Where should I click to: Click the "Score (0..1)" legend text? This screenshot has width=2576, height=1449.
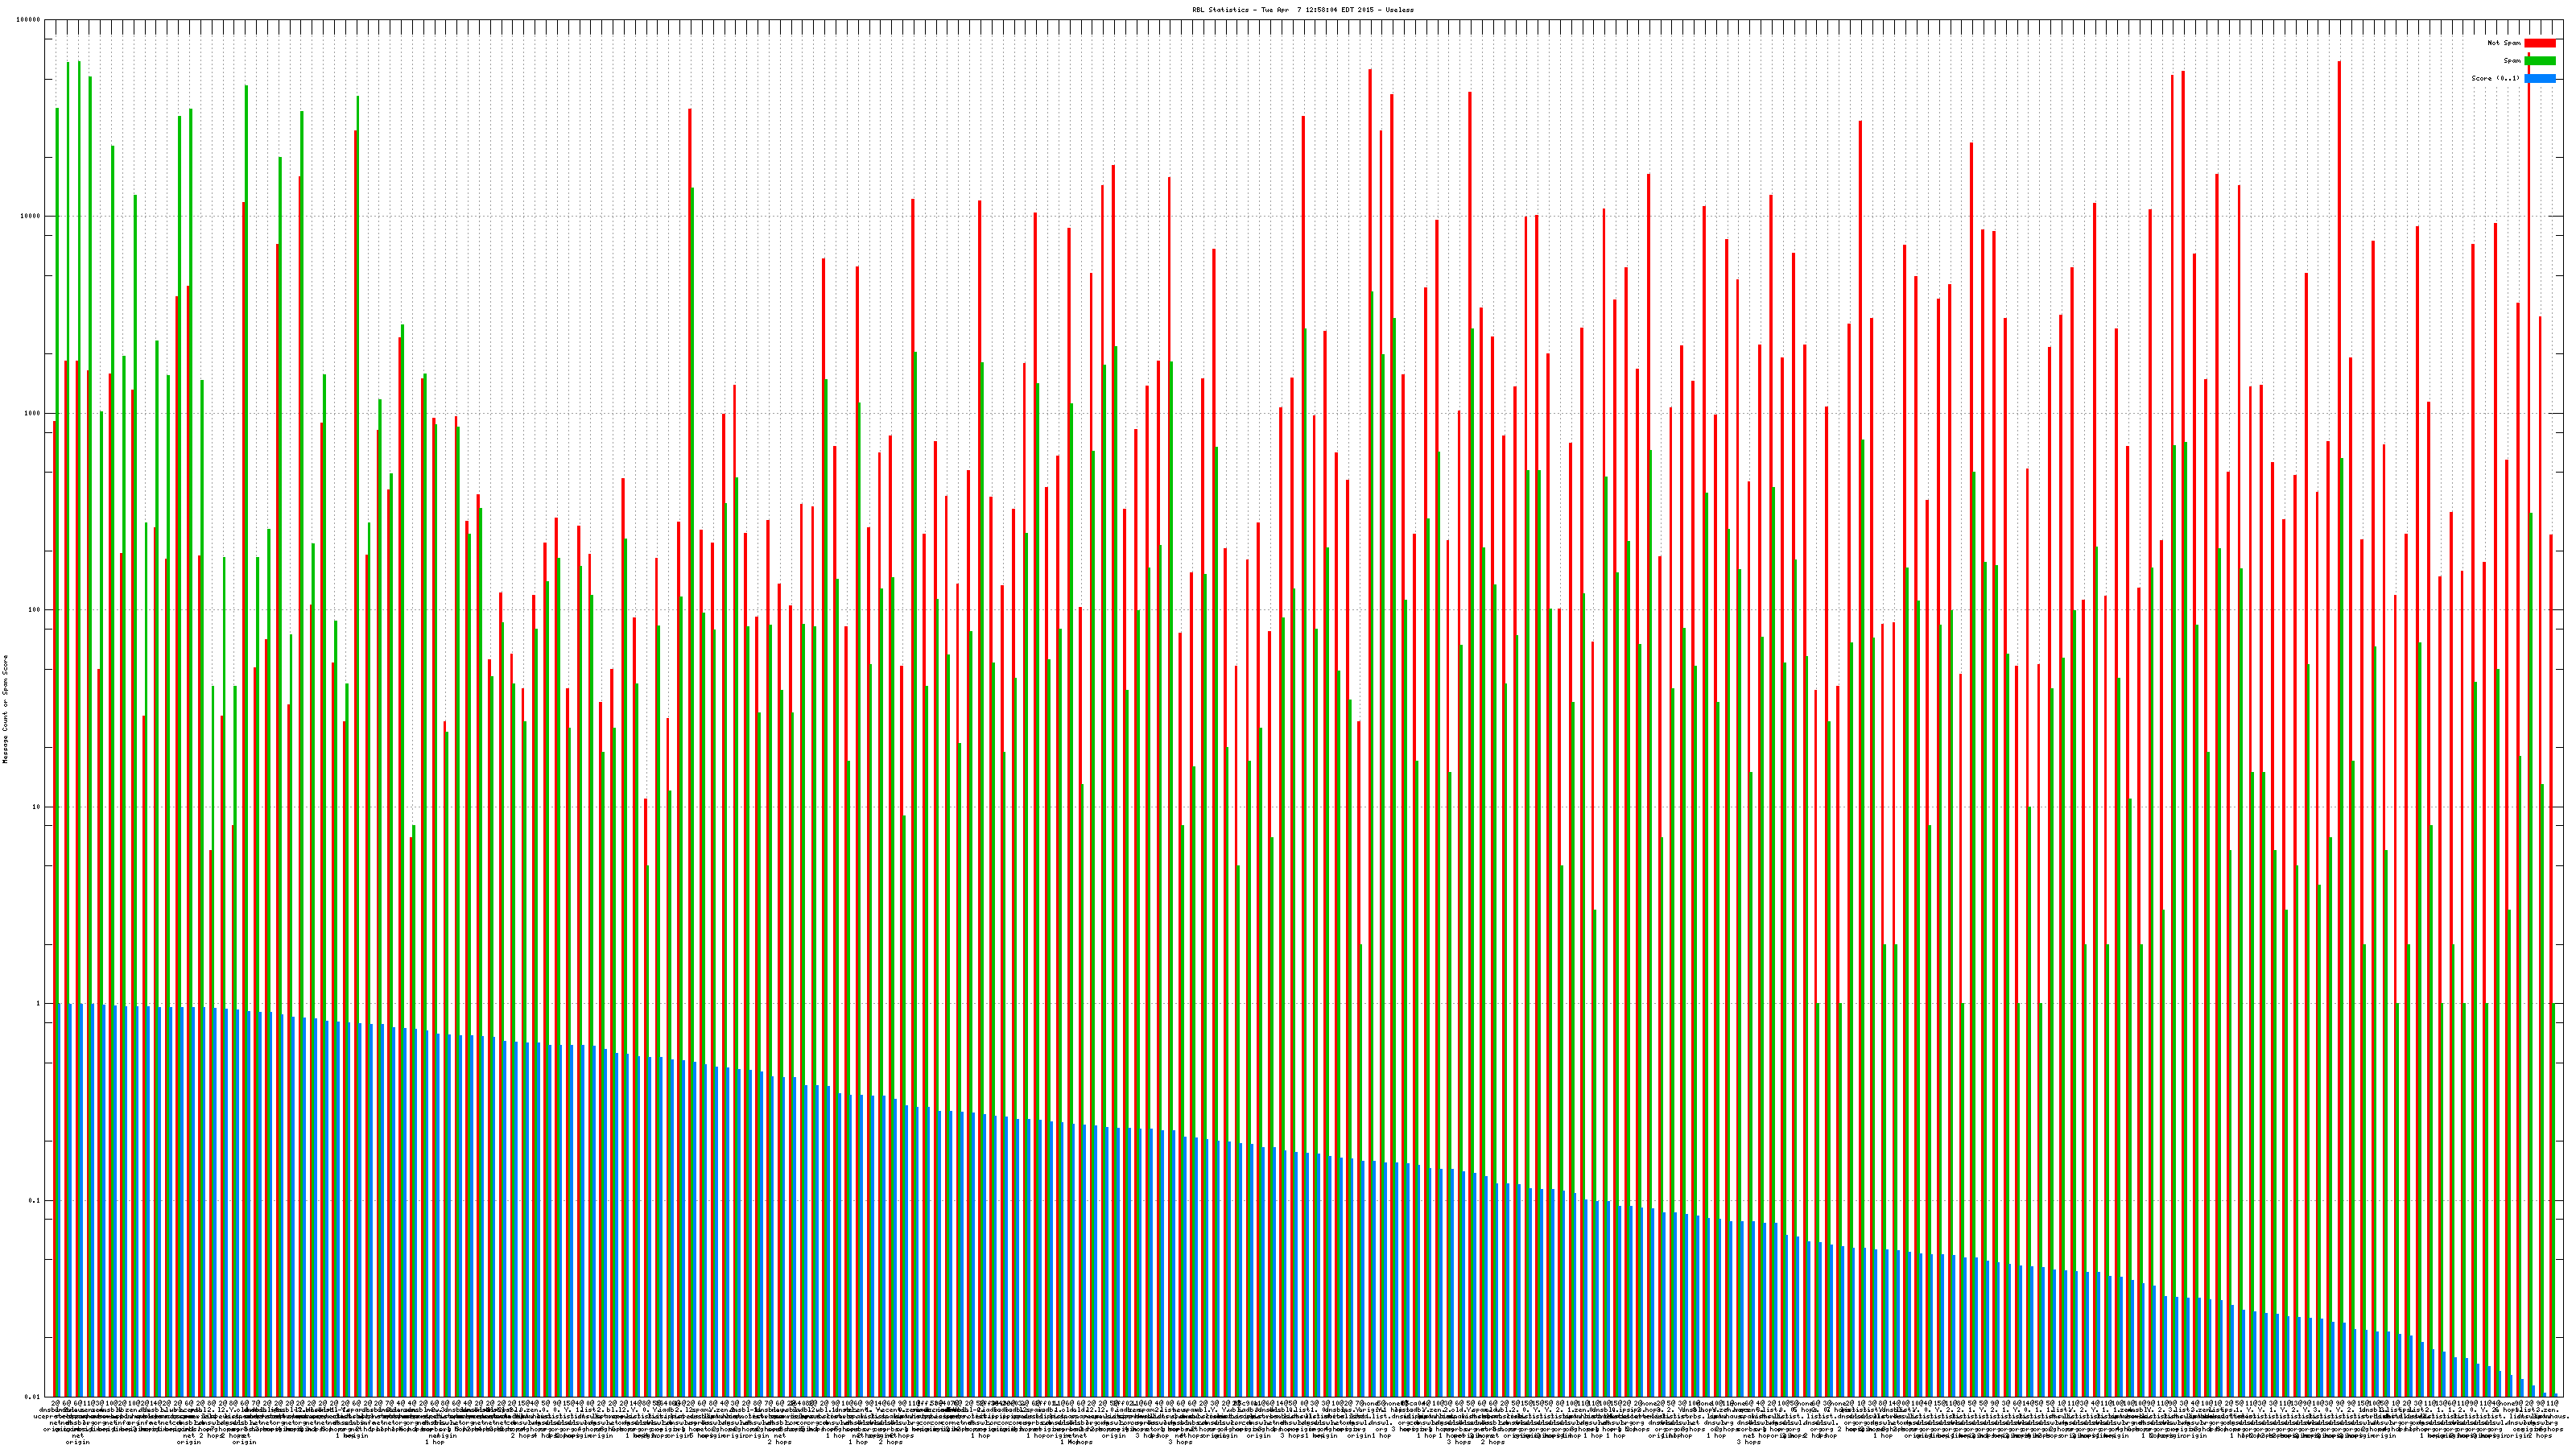tap(2495, 78)
